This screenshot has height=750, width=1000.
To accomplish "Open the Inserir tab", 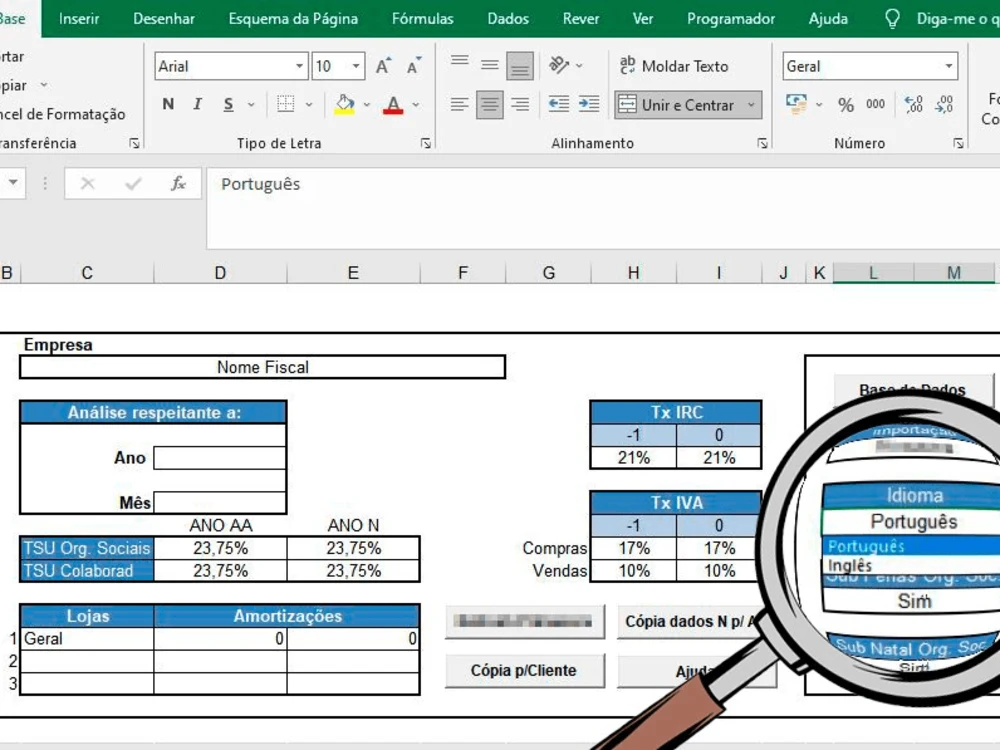I will [79, 18].
